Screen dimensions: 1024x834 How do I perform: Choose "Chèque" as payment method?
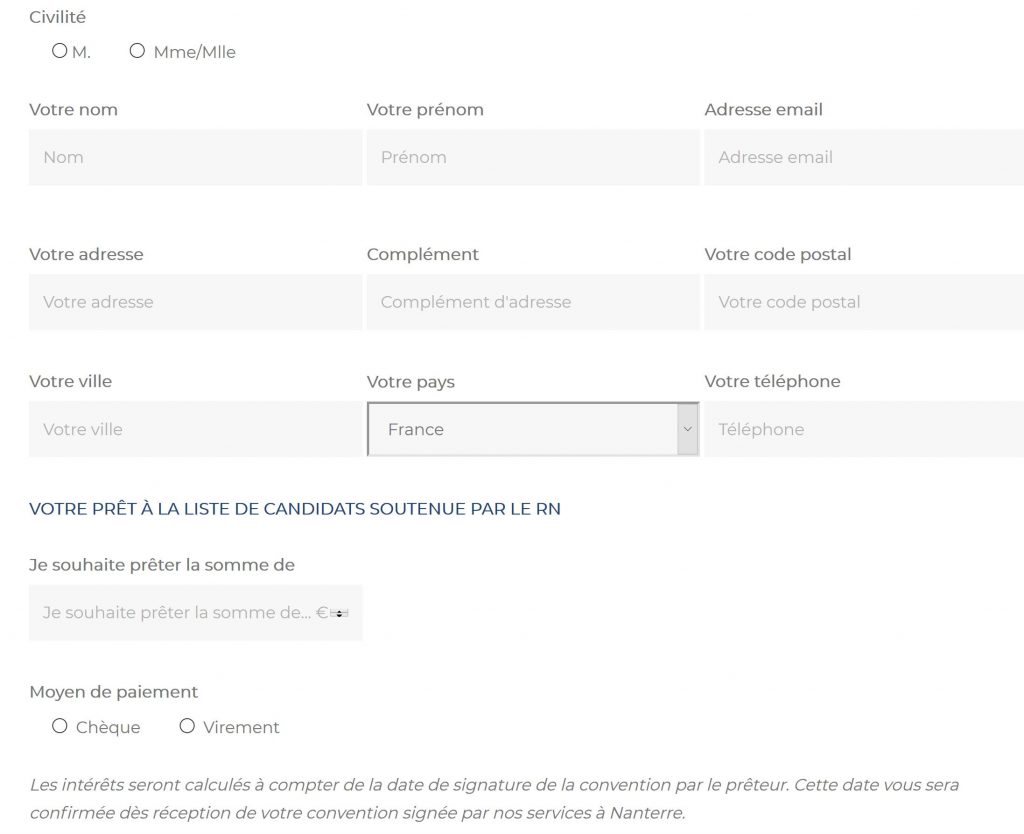point(59,725)
